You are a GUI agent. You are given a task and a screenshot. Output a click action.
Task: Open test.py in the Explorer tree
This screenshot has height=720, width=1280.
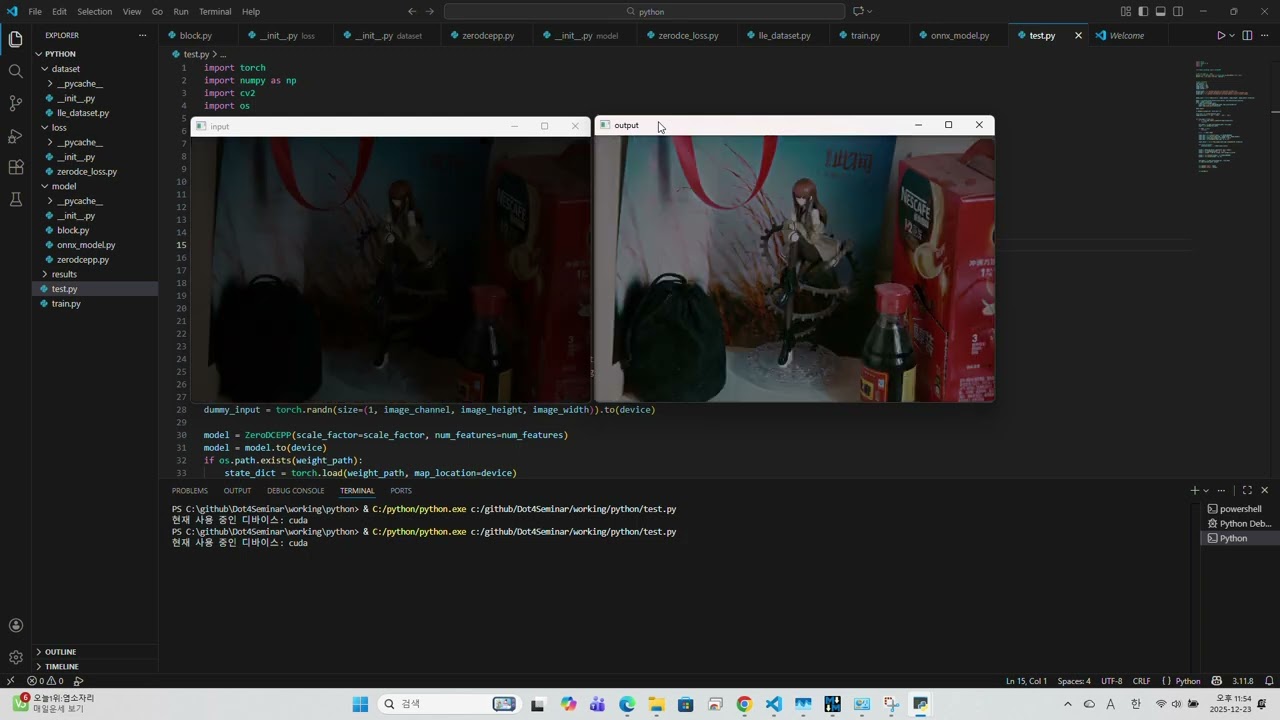coord(95,289)
